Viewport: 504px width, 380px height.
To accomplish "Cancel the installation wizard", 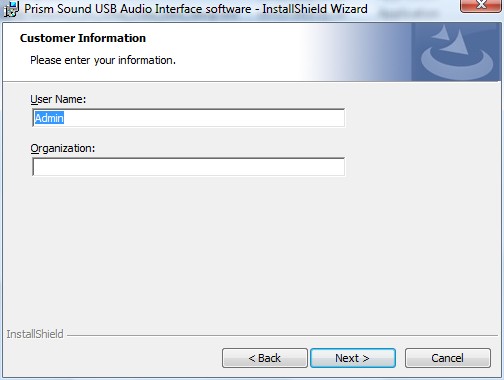I will click(448, 358).
